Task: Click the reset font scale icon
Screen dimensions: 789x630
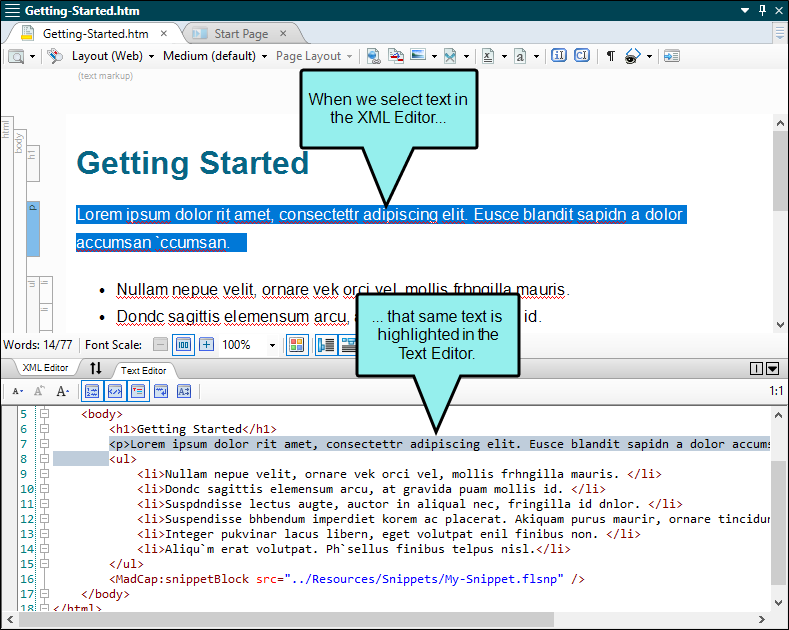Action: pyautogui.click(x=183, y=345)
